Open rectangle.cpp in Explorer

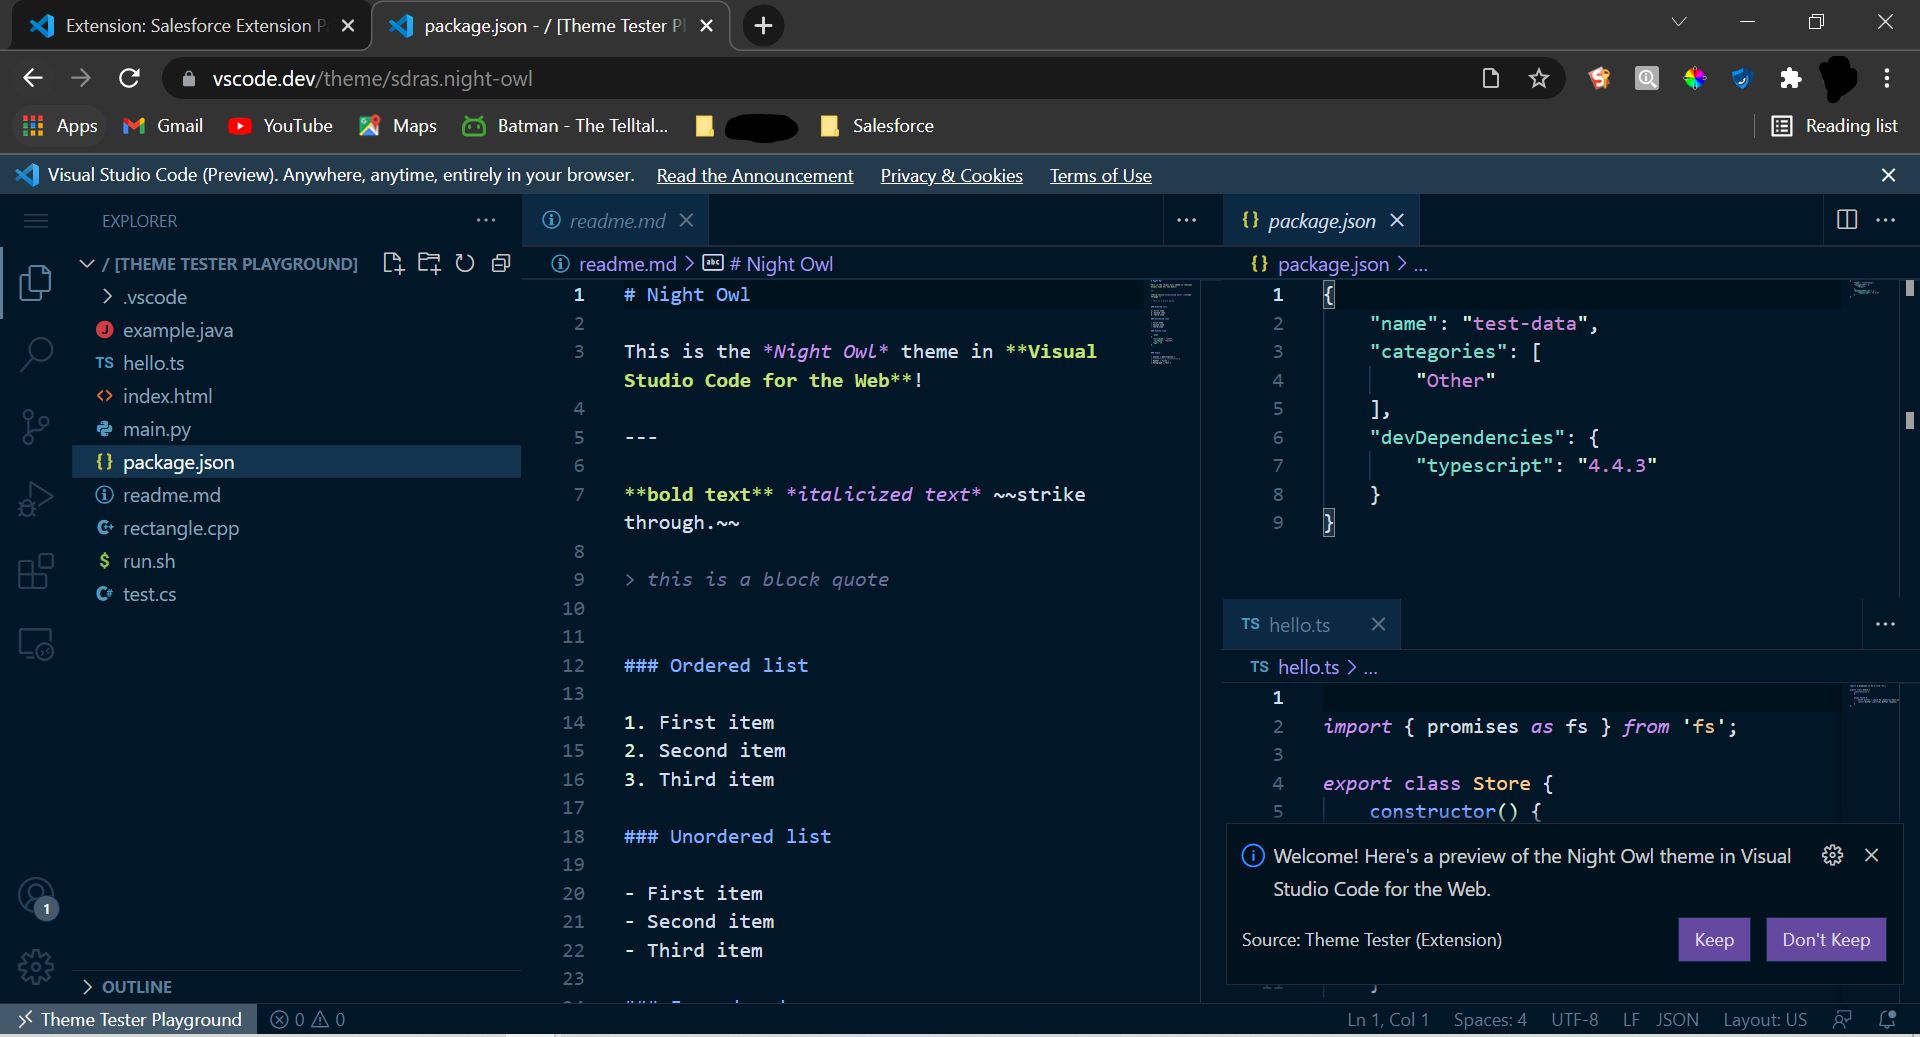pyautogui.click(x=297, y=528)
